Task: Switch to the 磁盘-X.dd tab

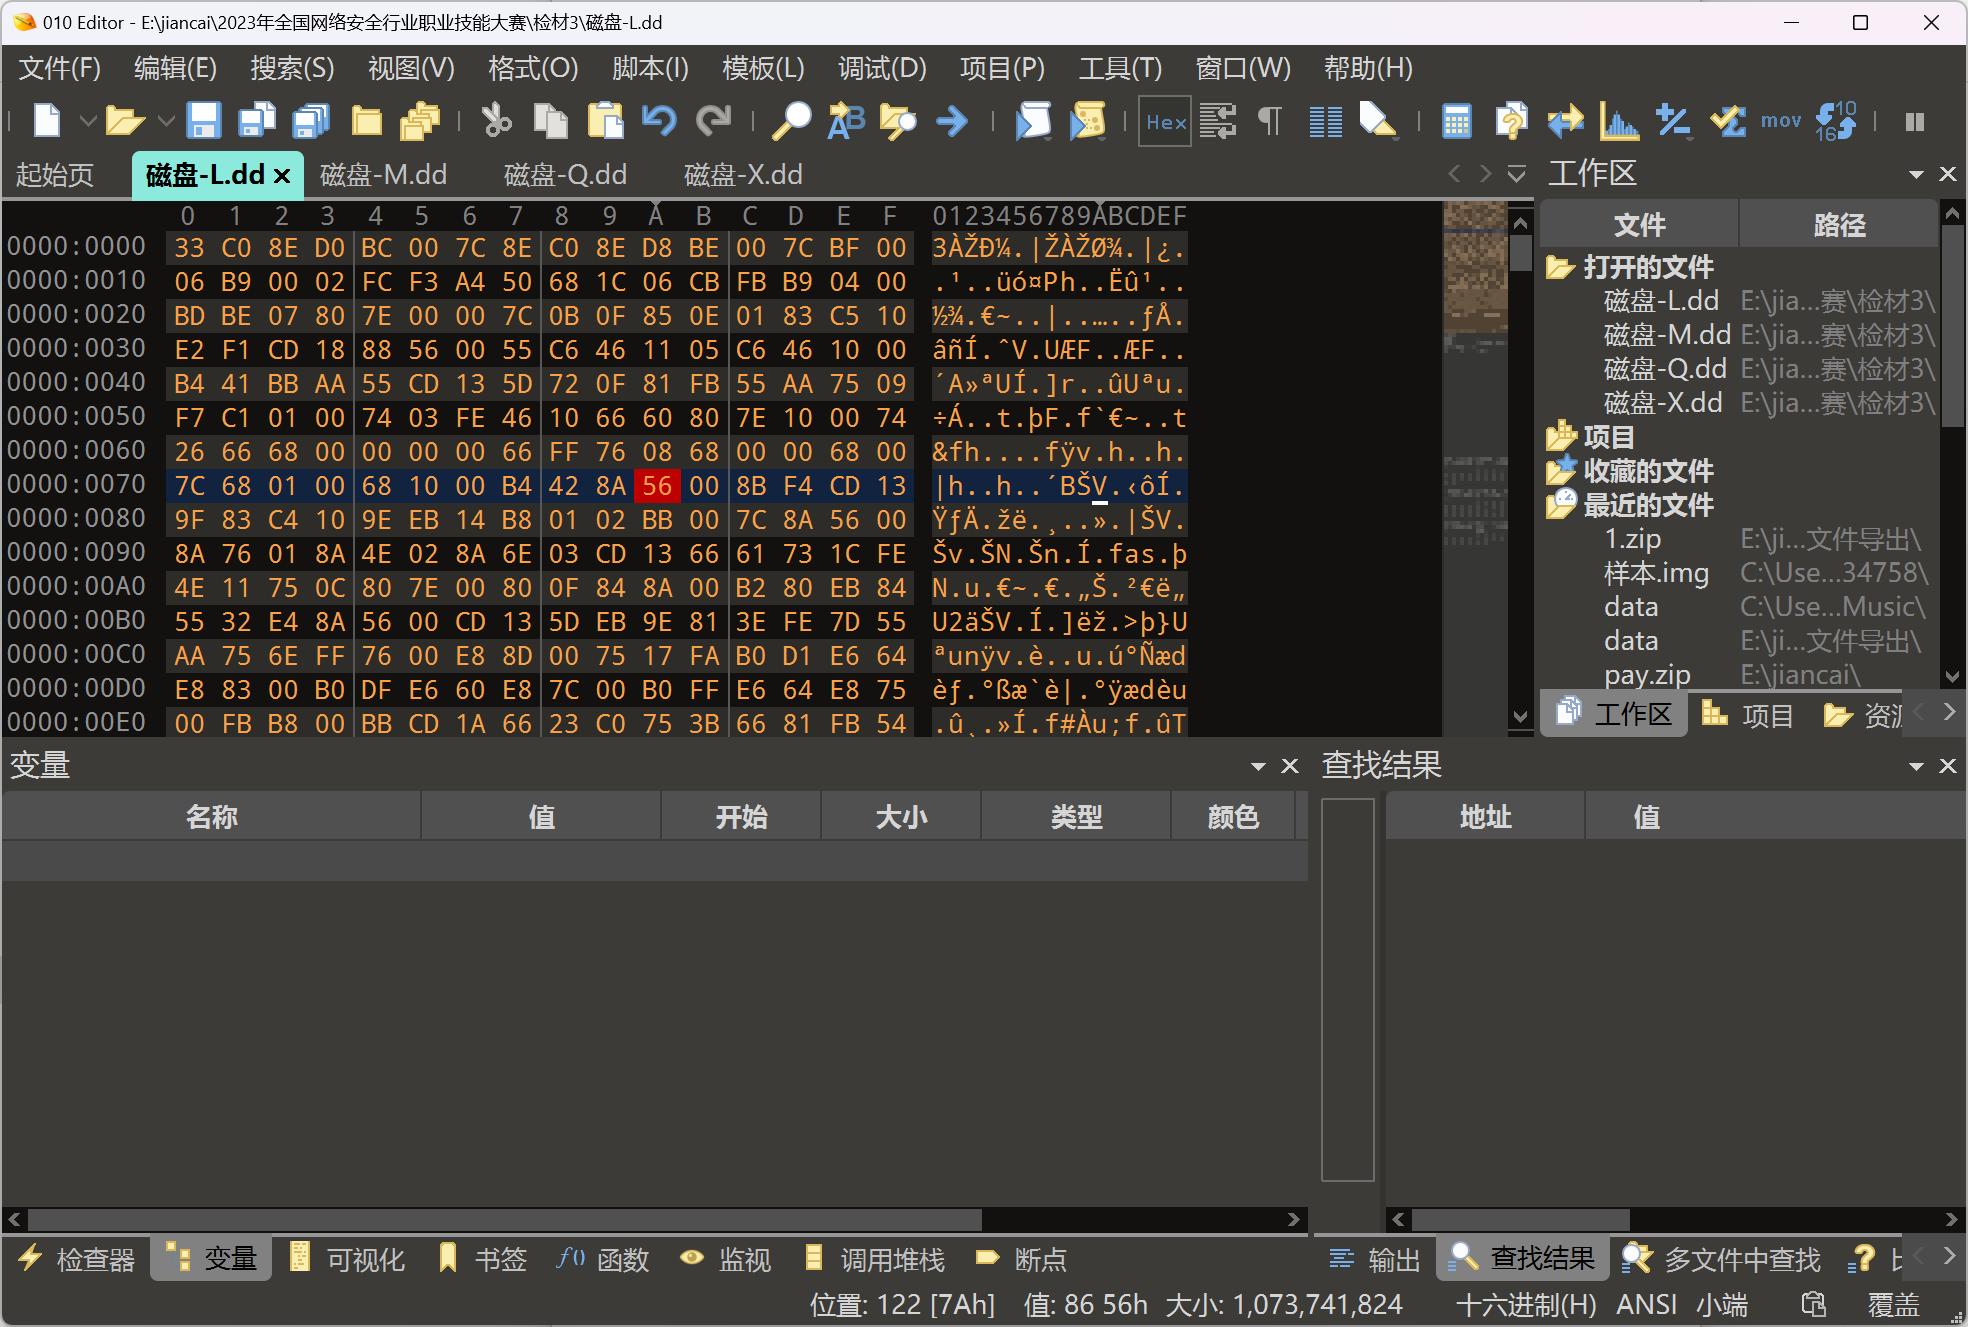Action: 743,175
